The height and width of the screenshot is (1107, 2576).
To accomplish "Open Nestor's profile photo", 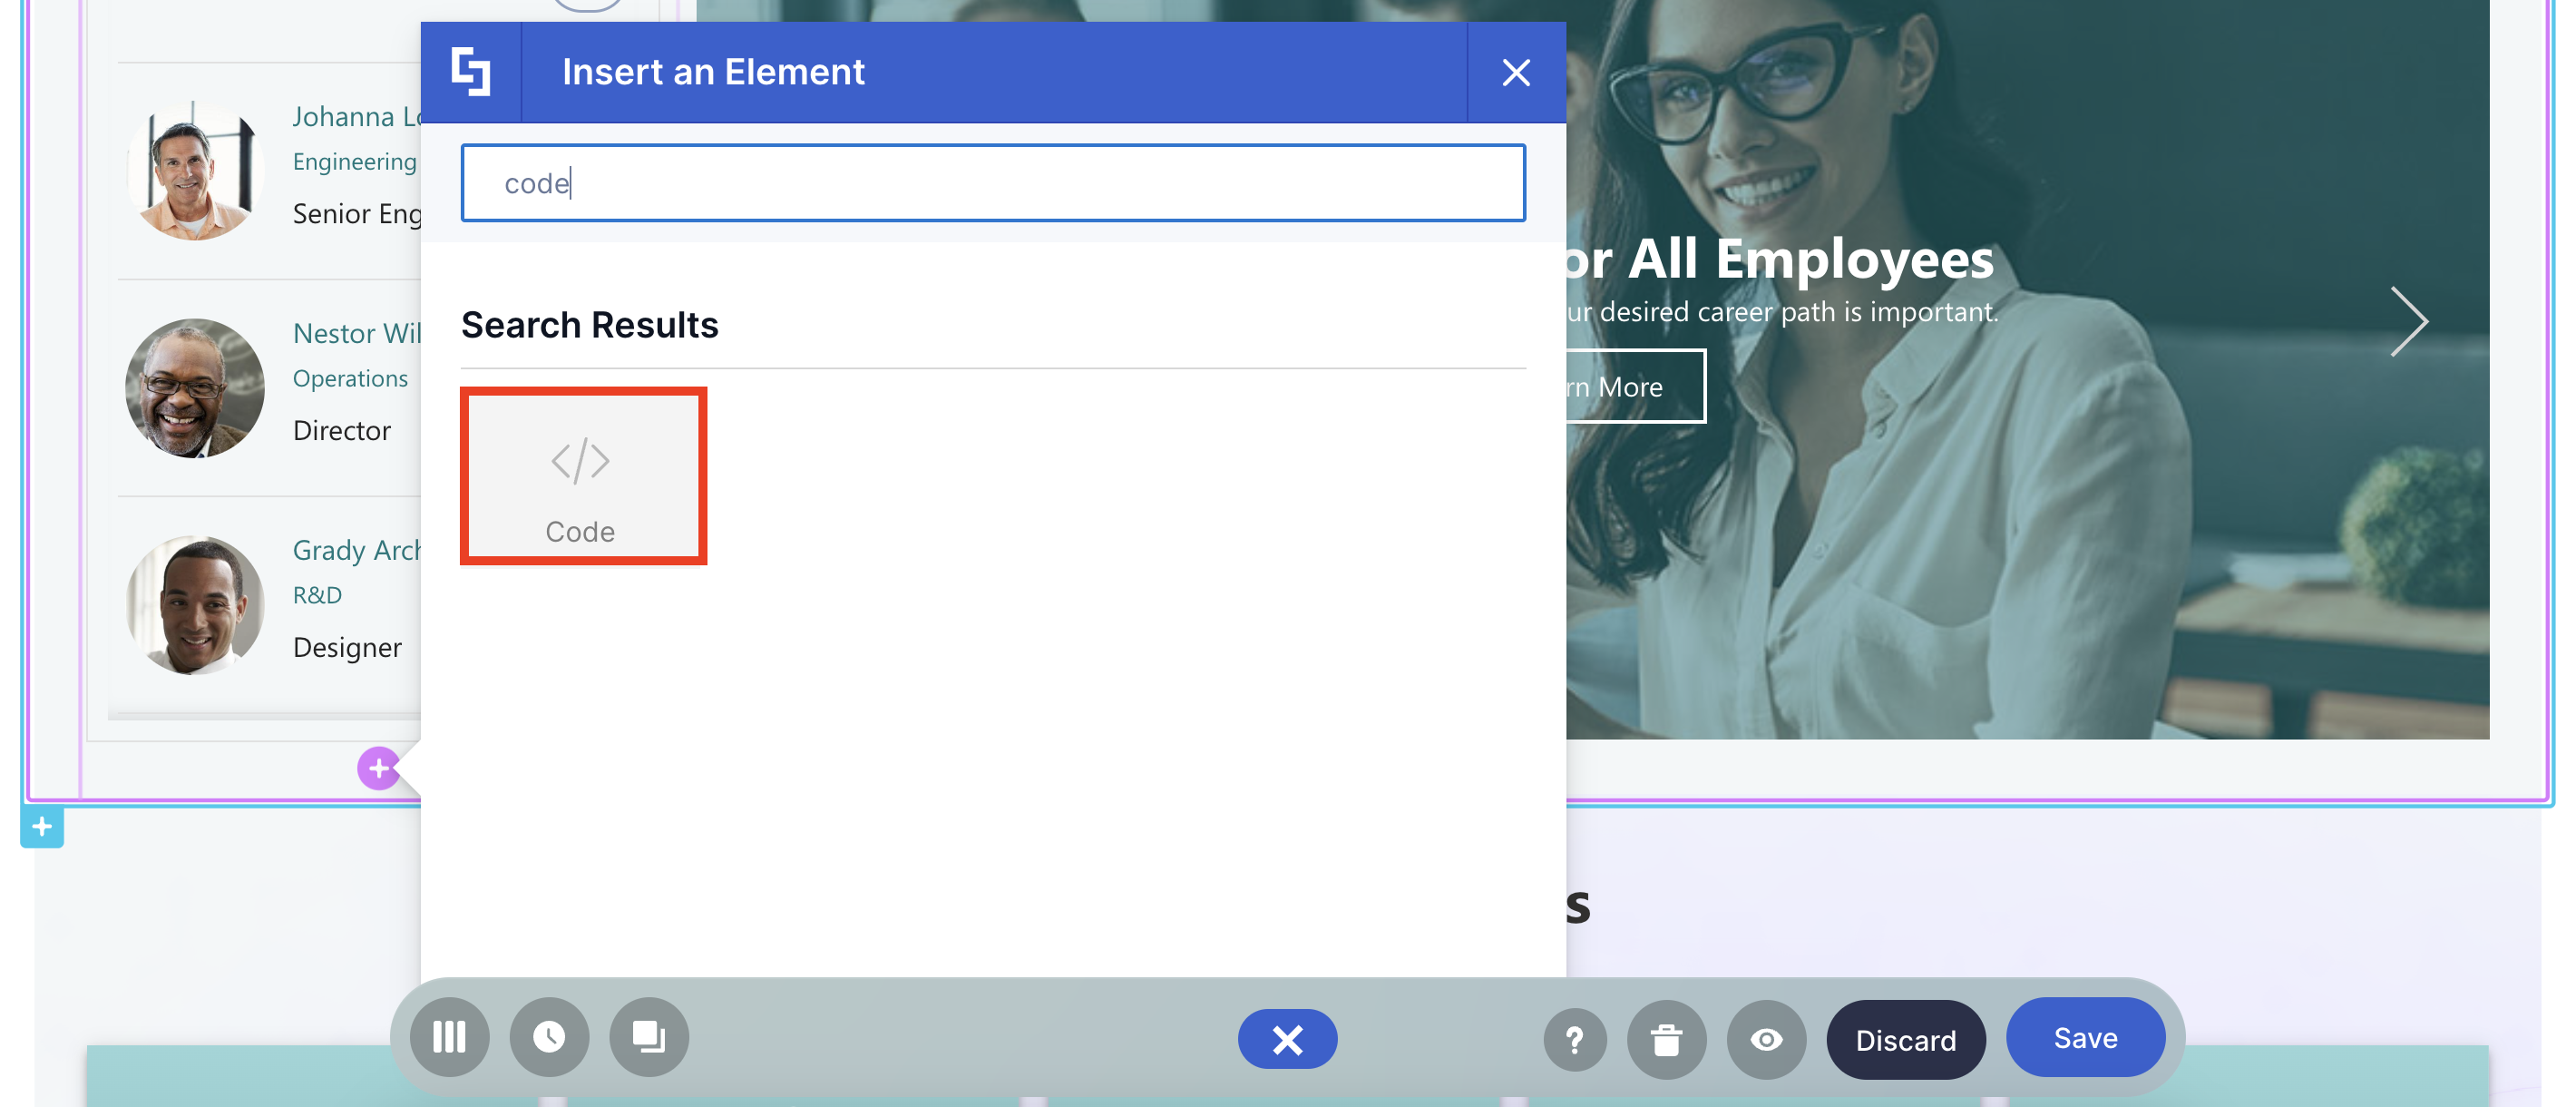I will (x=194, y=388).
